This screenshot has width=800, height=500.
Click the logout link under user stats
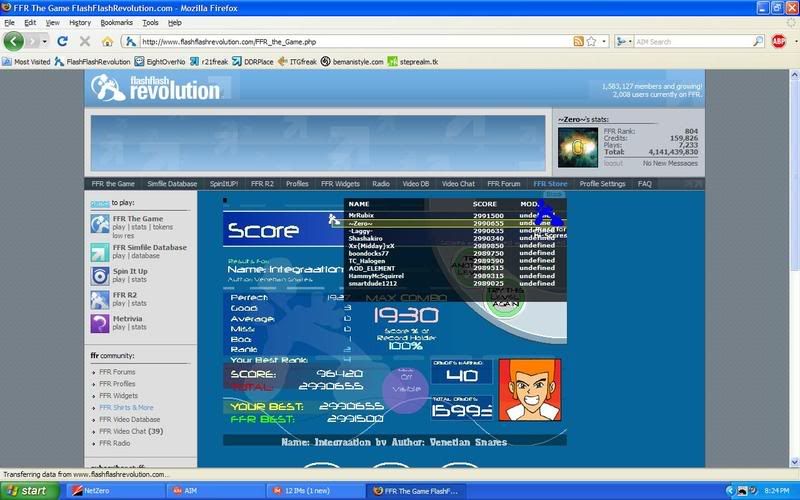coord(613,162)
